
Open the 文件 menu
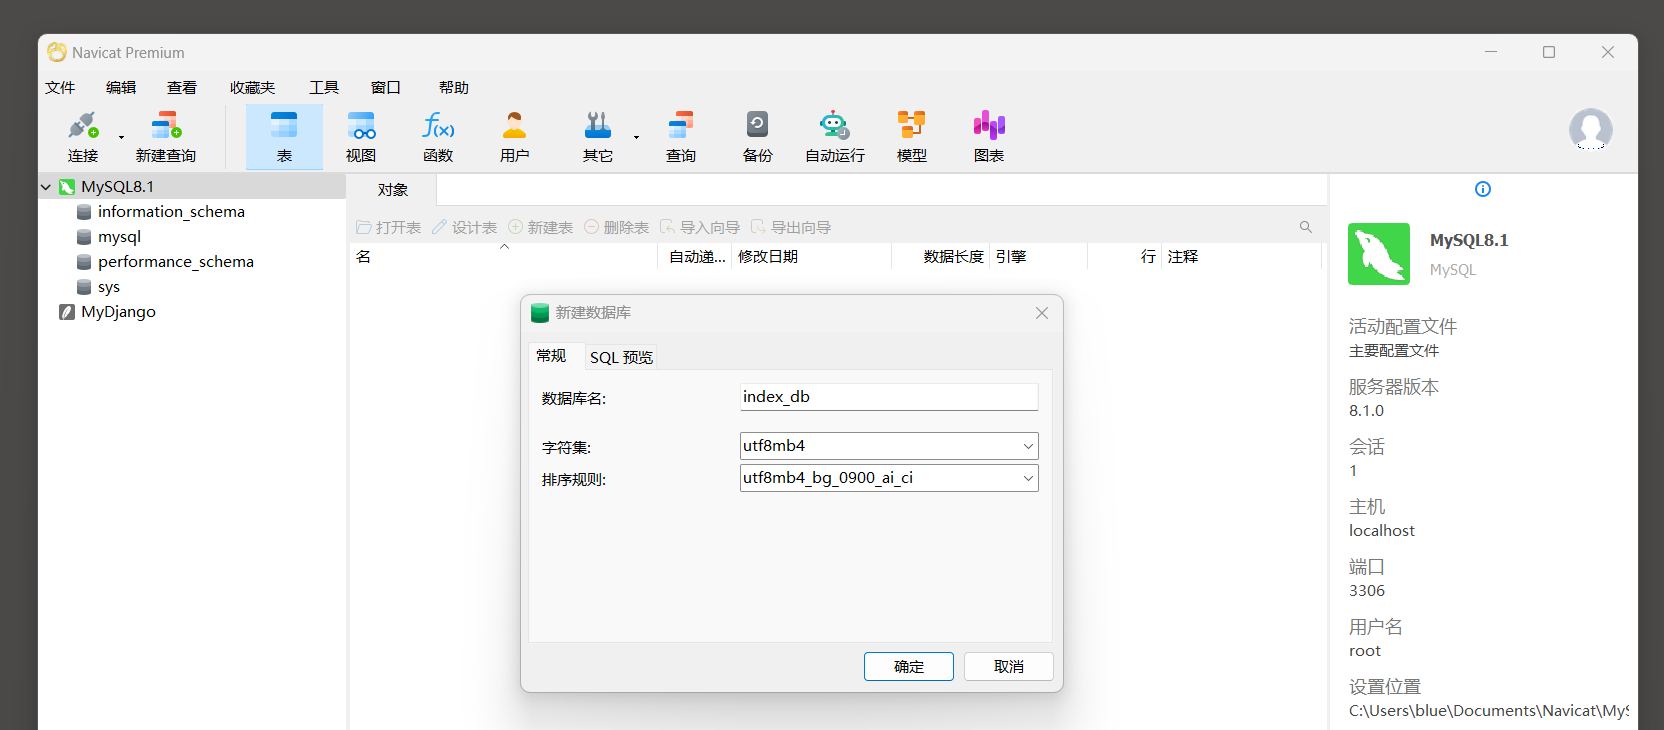[x=60, y=87]
